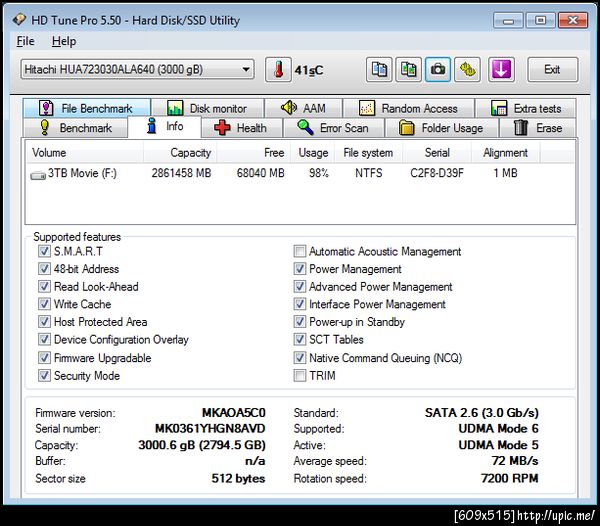
Task: Maximize the HD Tune Pro window
Action: pyautogui.click(x=540, y=20)
